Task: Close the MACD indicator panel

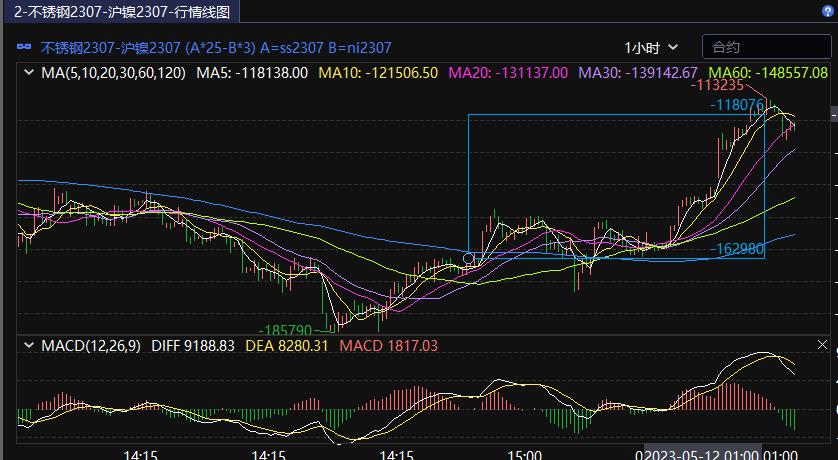Action: coord(822,345)
